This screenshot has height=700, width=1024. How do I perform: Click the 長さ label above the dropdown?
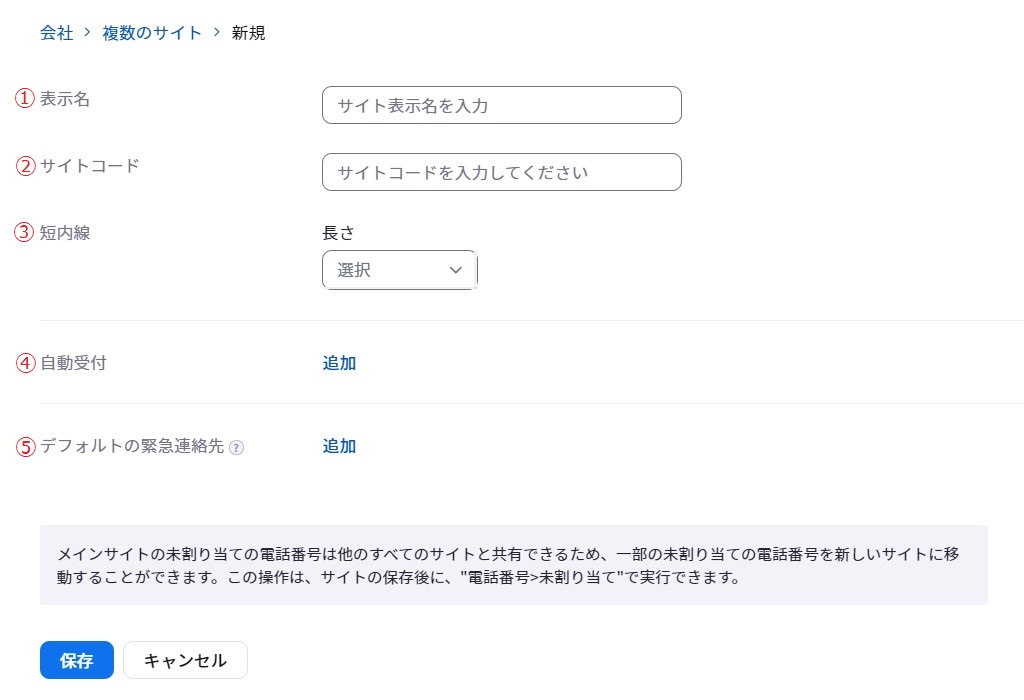click(x=338, y=233)
